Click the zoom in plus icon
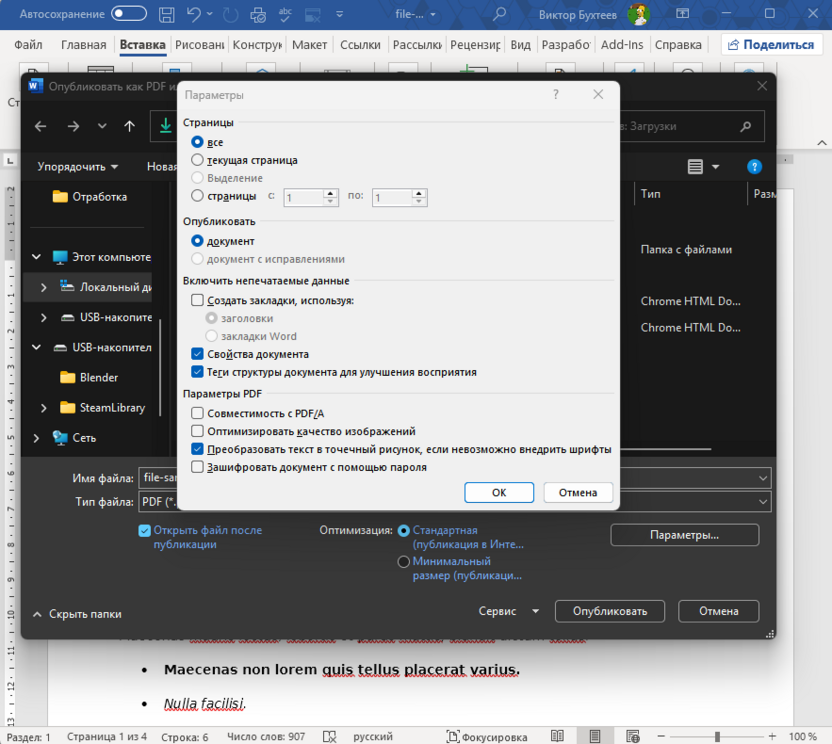 click(x=772, y=736)
